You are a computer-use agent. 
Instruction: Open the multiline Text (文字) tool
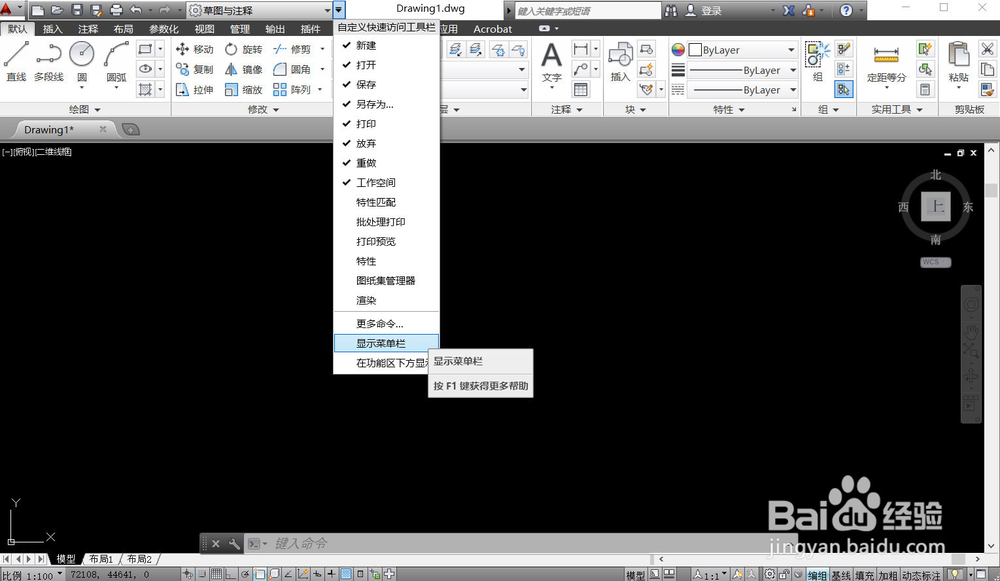552,57
